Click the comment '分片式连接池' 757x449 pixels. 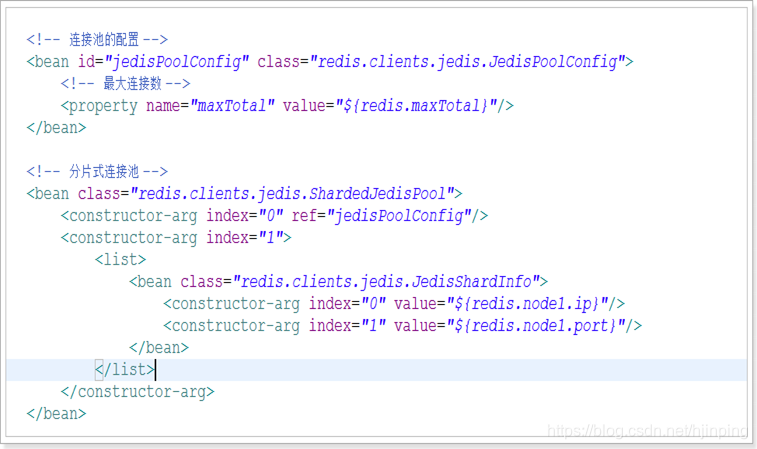104,171
